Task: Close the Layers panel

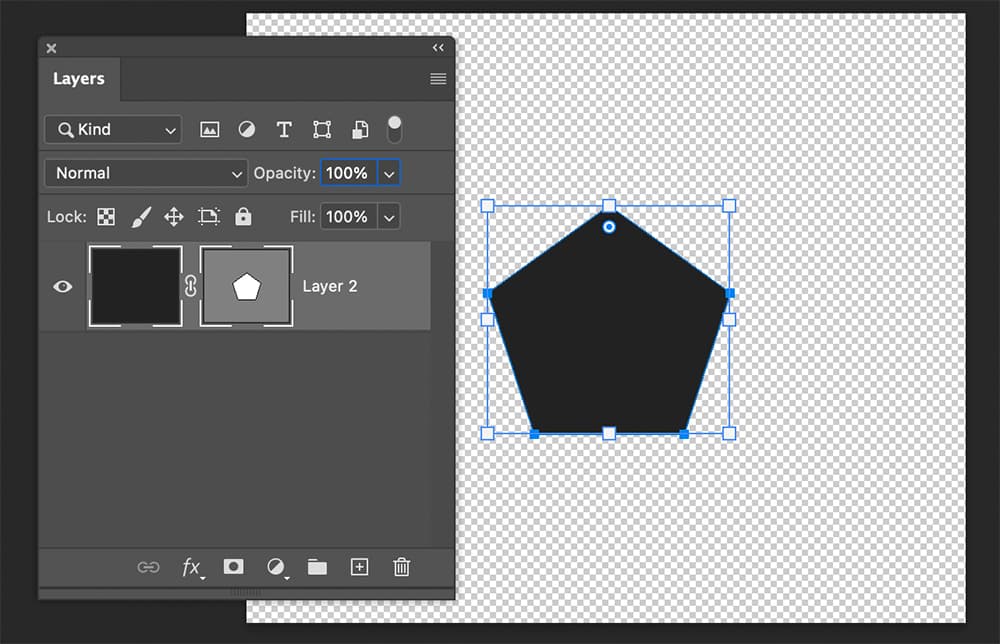Action: pyautogui.click(x=52, y=48)
